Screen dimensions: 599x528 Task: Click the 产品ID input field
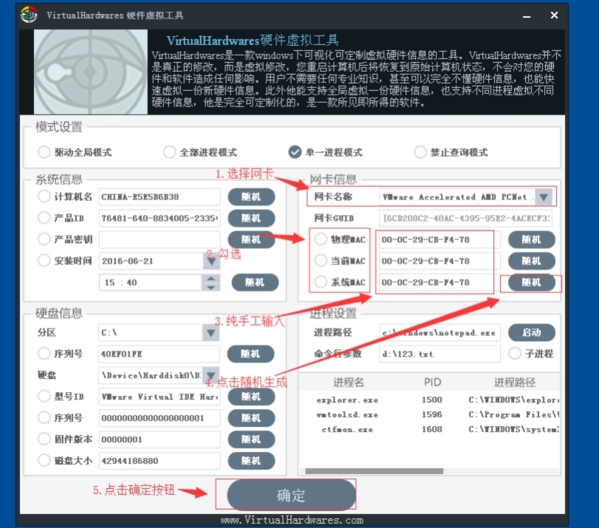159,218
